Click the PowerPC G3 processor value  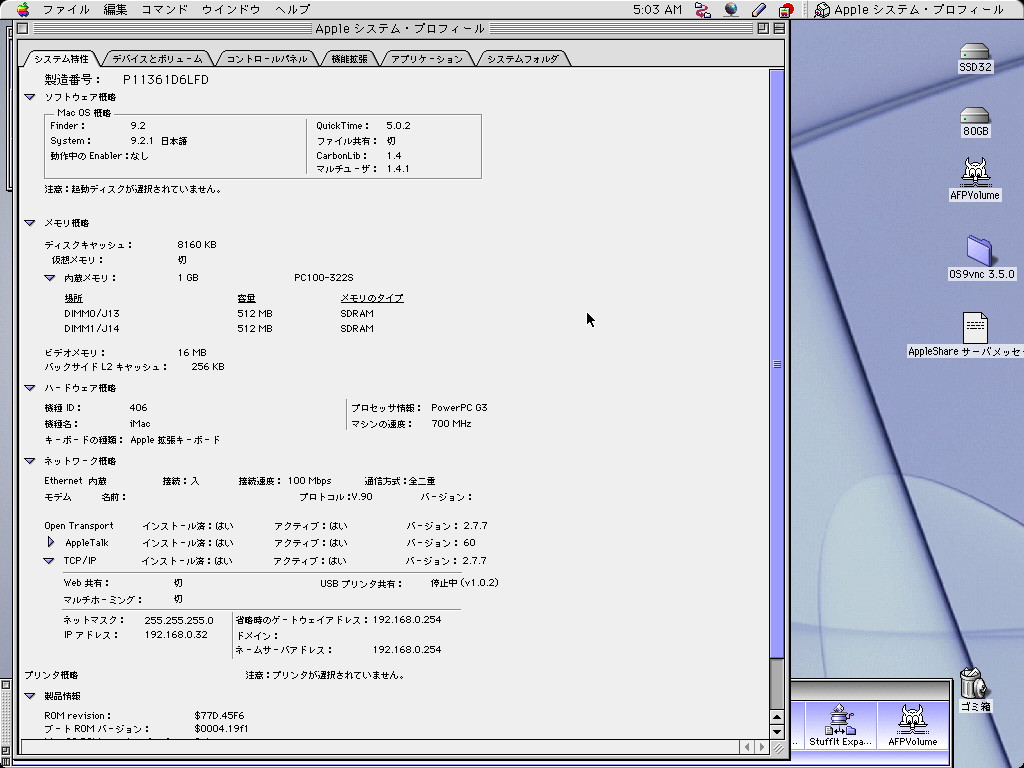[x=459, y=408]
